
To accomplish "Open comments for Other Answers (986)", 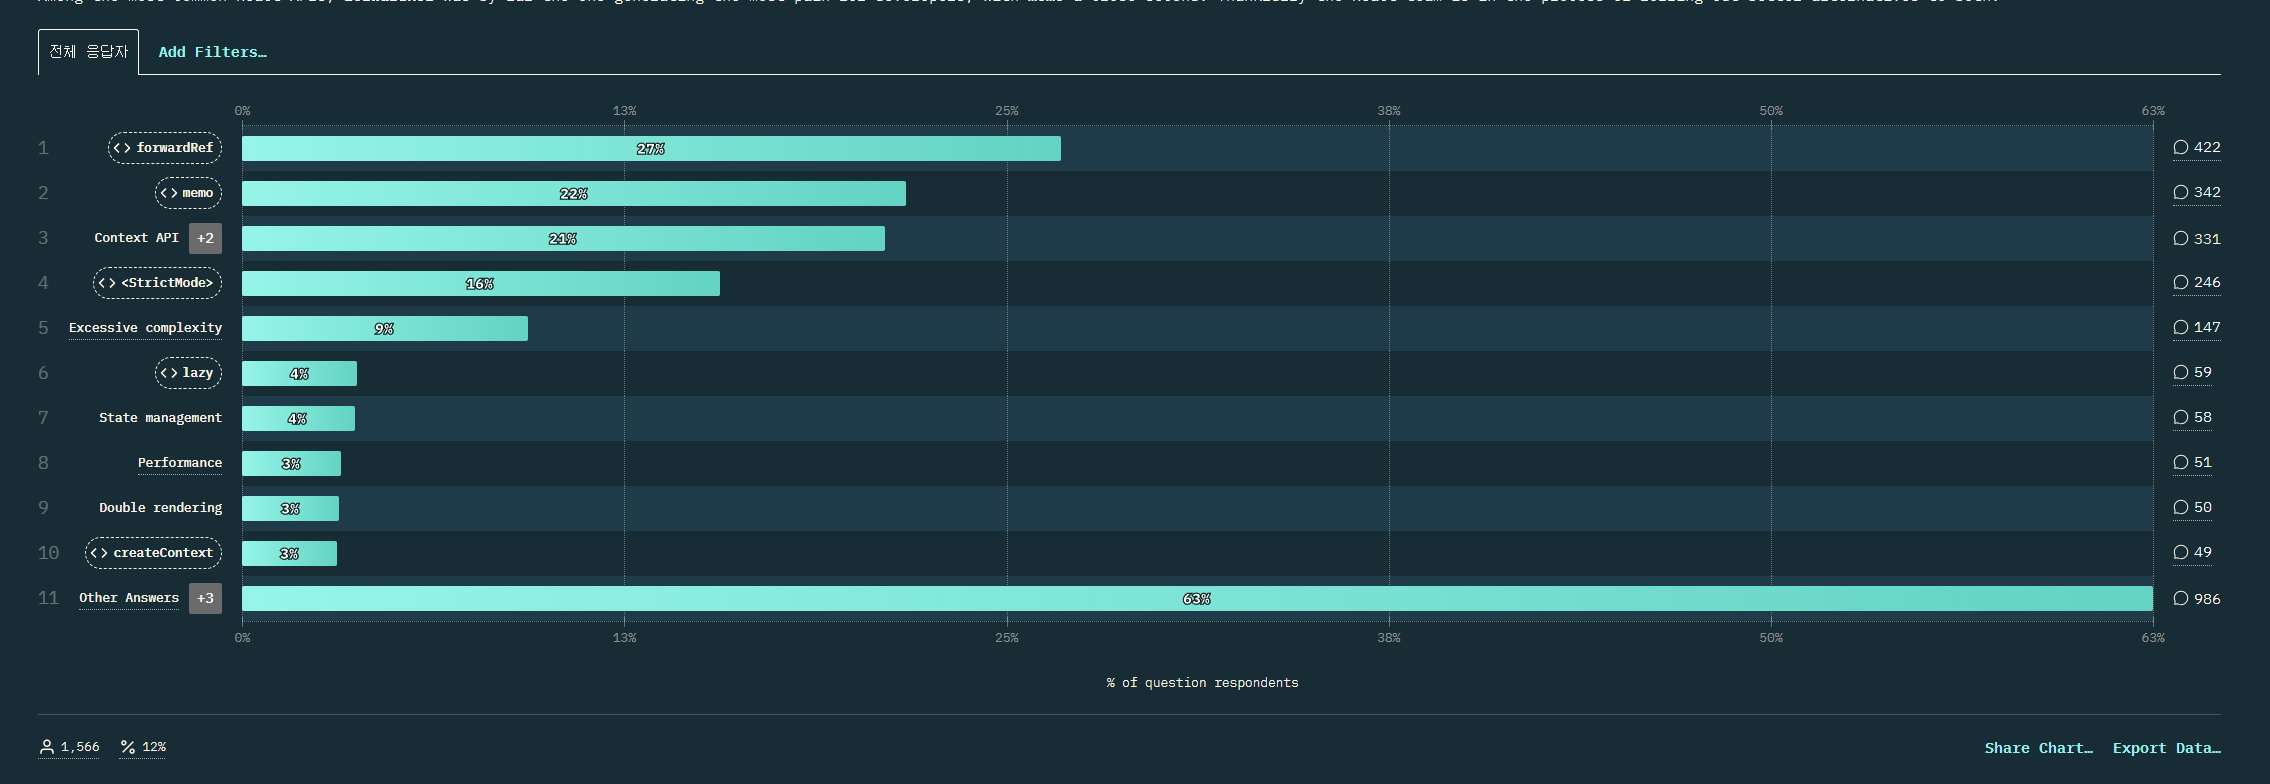I will pos(2196,599).
